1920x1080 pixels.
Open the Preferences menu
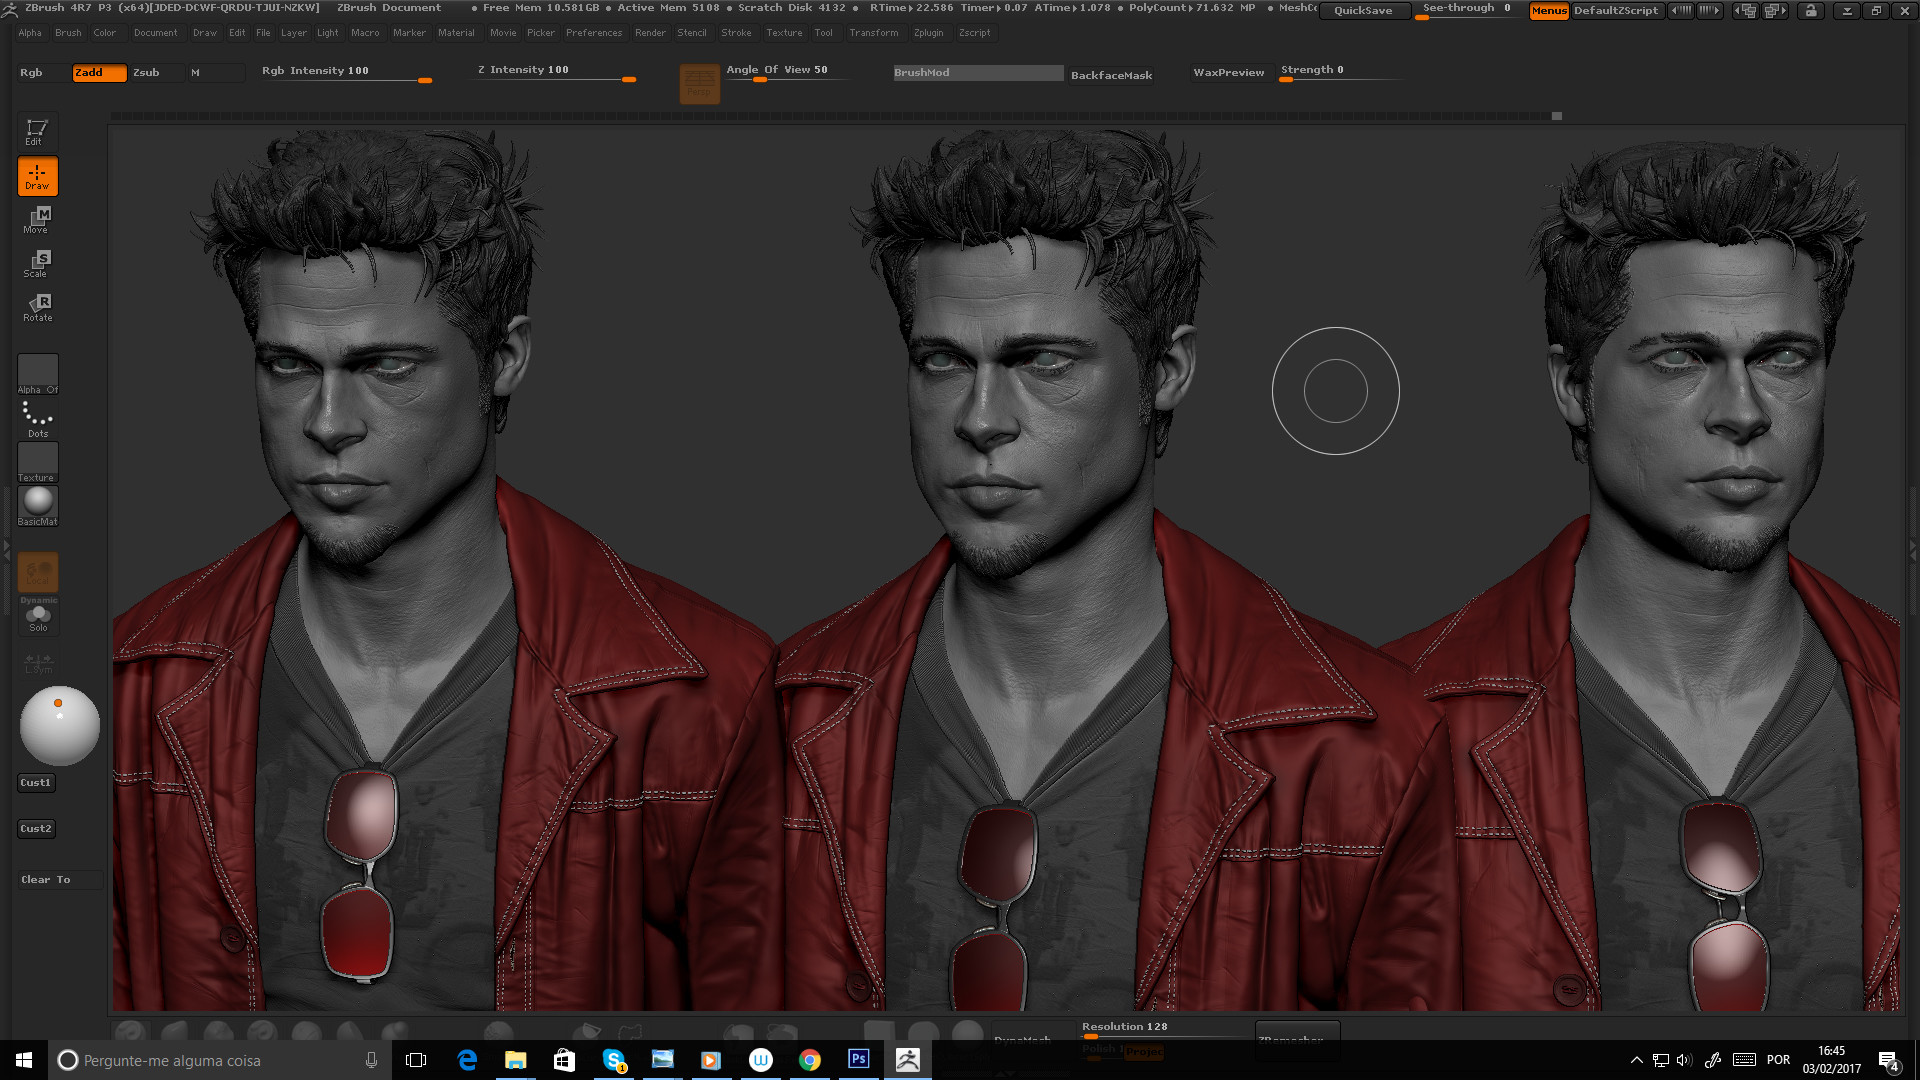(x=594, y=33)
